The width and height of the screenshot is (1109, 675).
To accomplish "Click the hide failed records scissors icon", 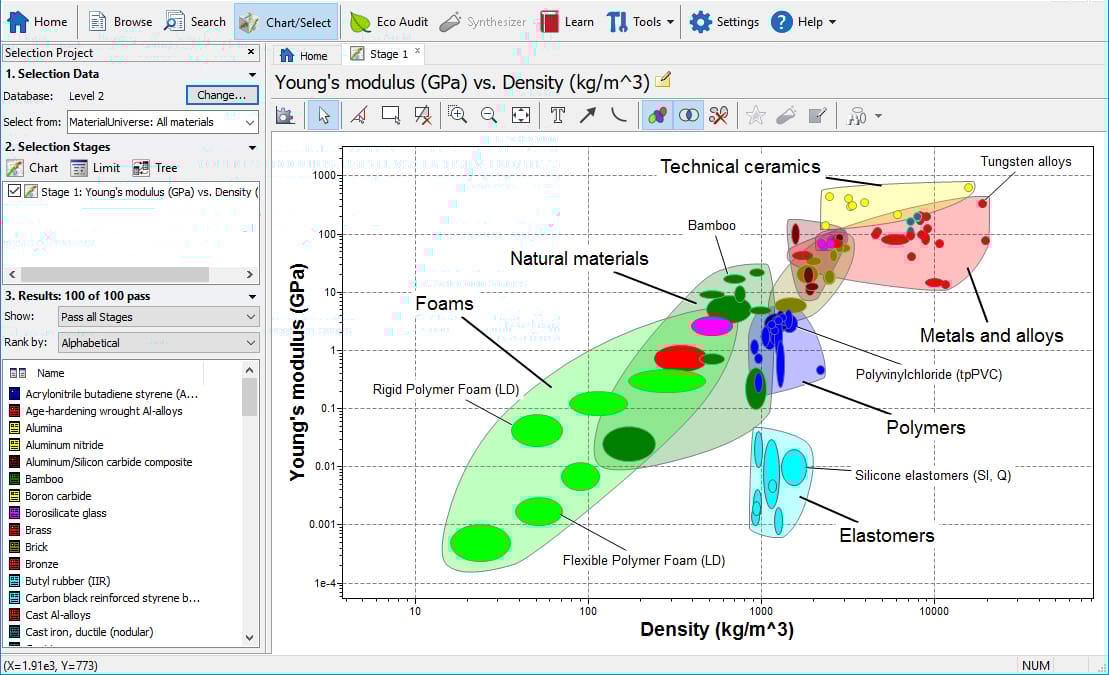I will 719,115.
